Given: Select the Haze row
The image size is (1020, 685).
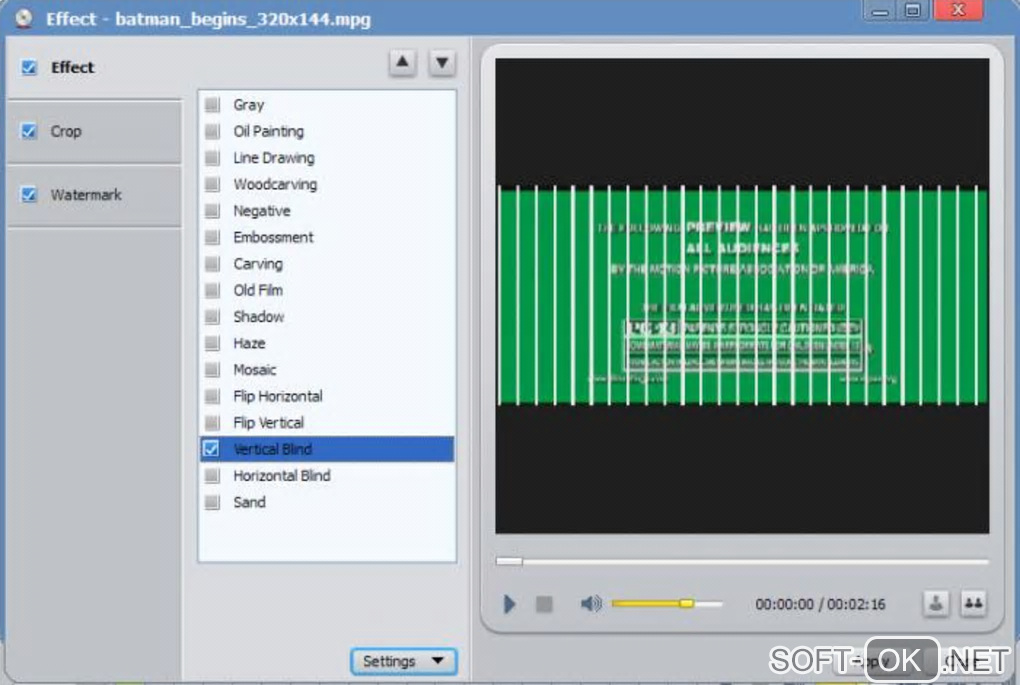Looking at the screenshot, I should click(327, 343).
